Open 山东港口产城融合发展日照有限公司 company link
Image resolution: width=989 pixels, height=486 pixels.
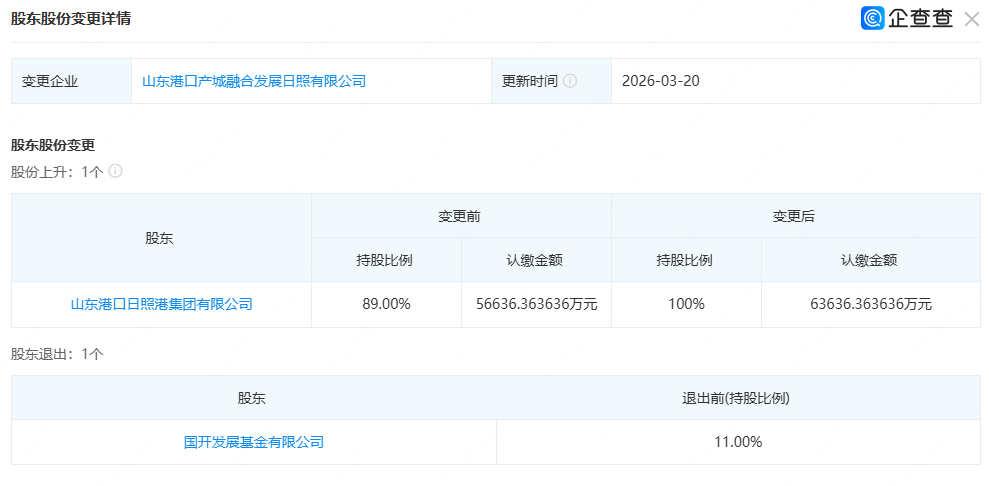click(x=254, y=81)
